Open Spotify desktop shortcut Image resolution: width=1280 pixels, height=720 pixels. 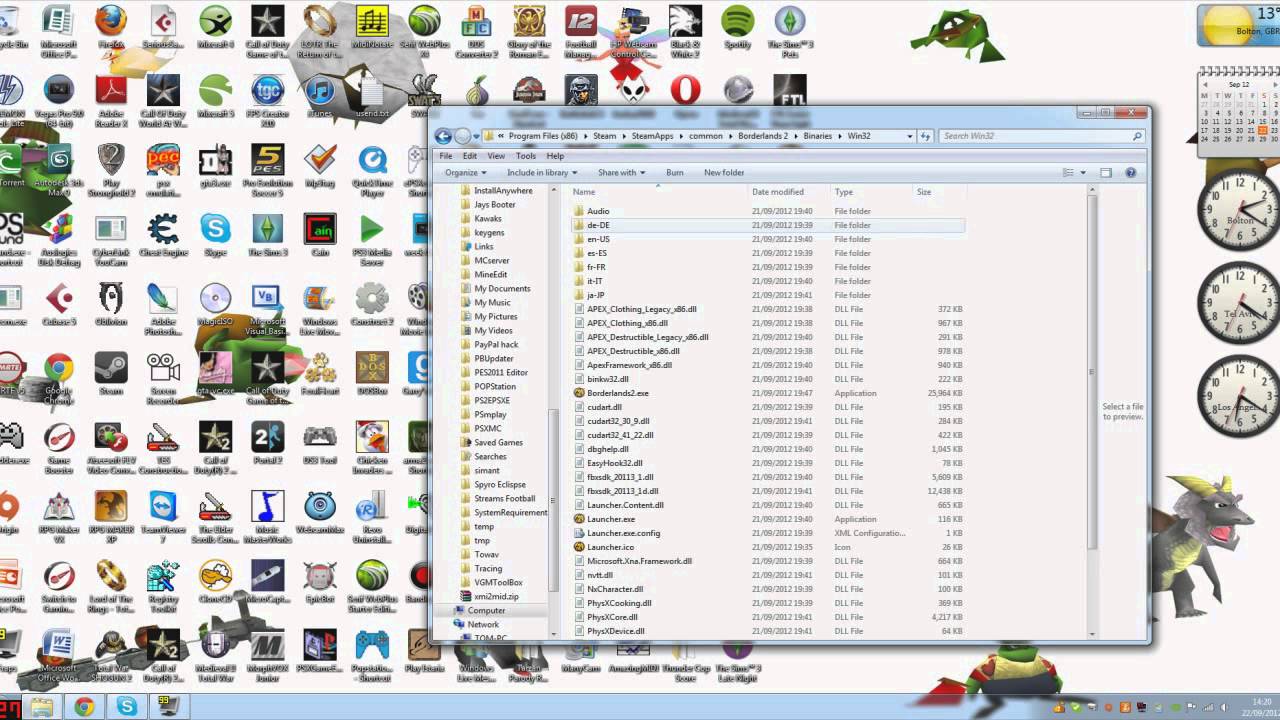coord(737,28)
